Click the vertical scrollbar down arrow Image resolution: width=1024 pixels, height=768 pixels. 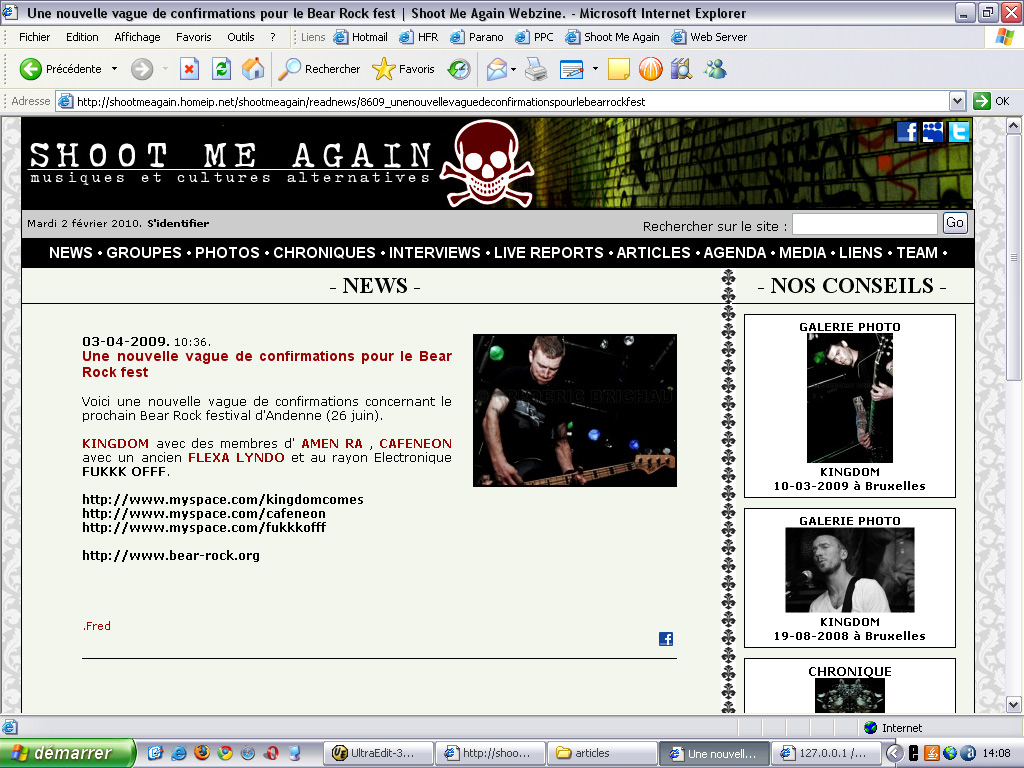coord(1014,705)
